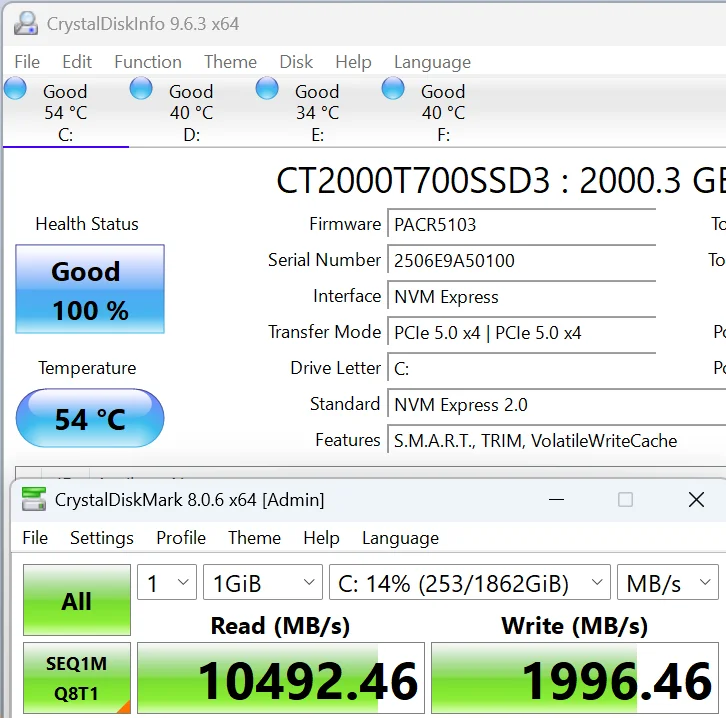This screenshot has height=718, width=726.
Task: Click the SEQ1M write result 1996.46
Action: pos(575,678)
